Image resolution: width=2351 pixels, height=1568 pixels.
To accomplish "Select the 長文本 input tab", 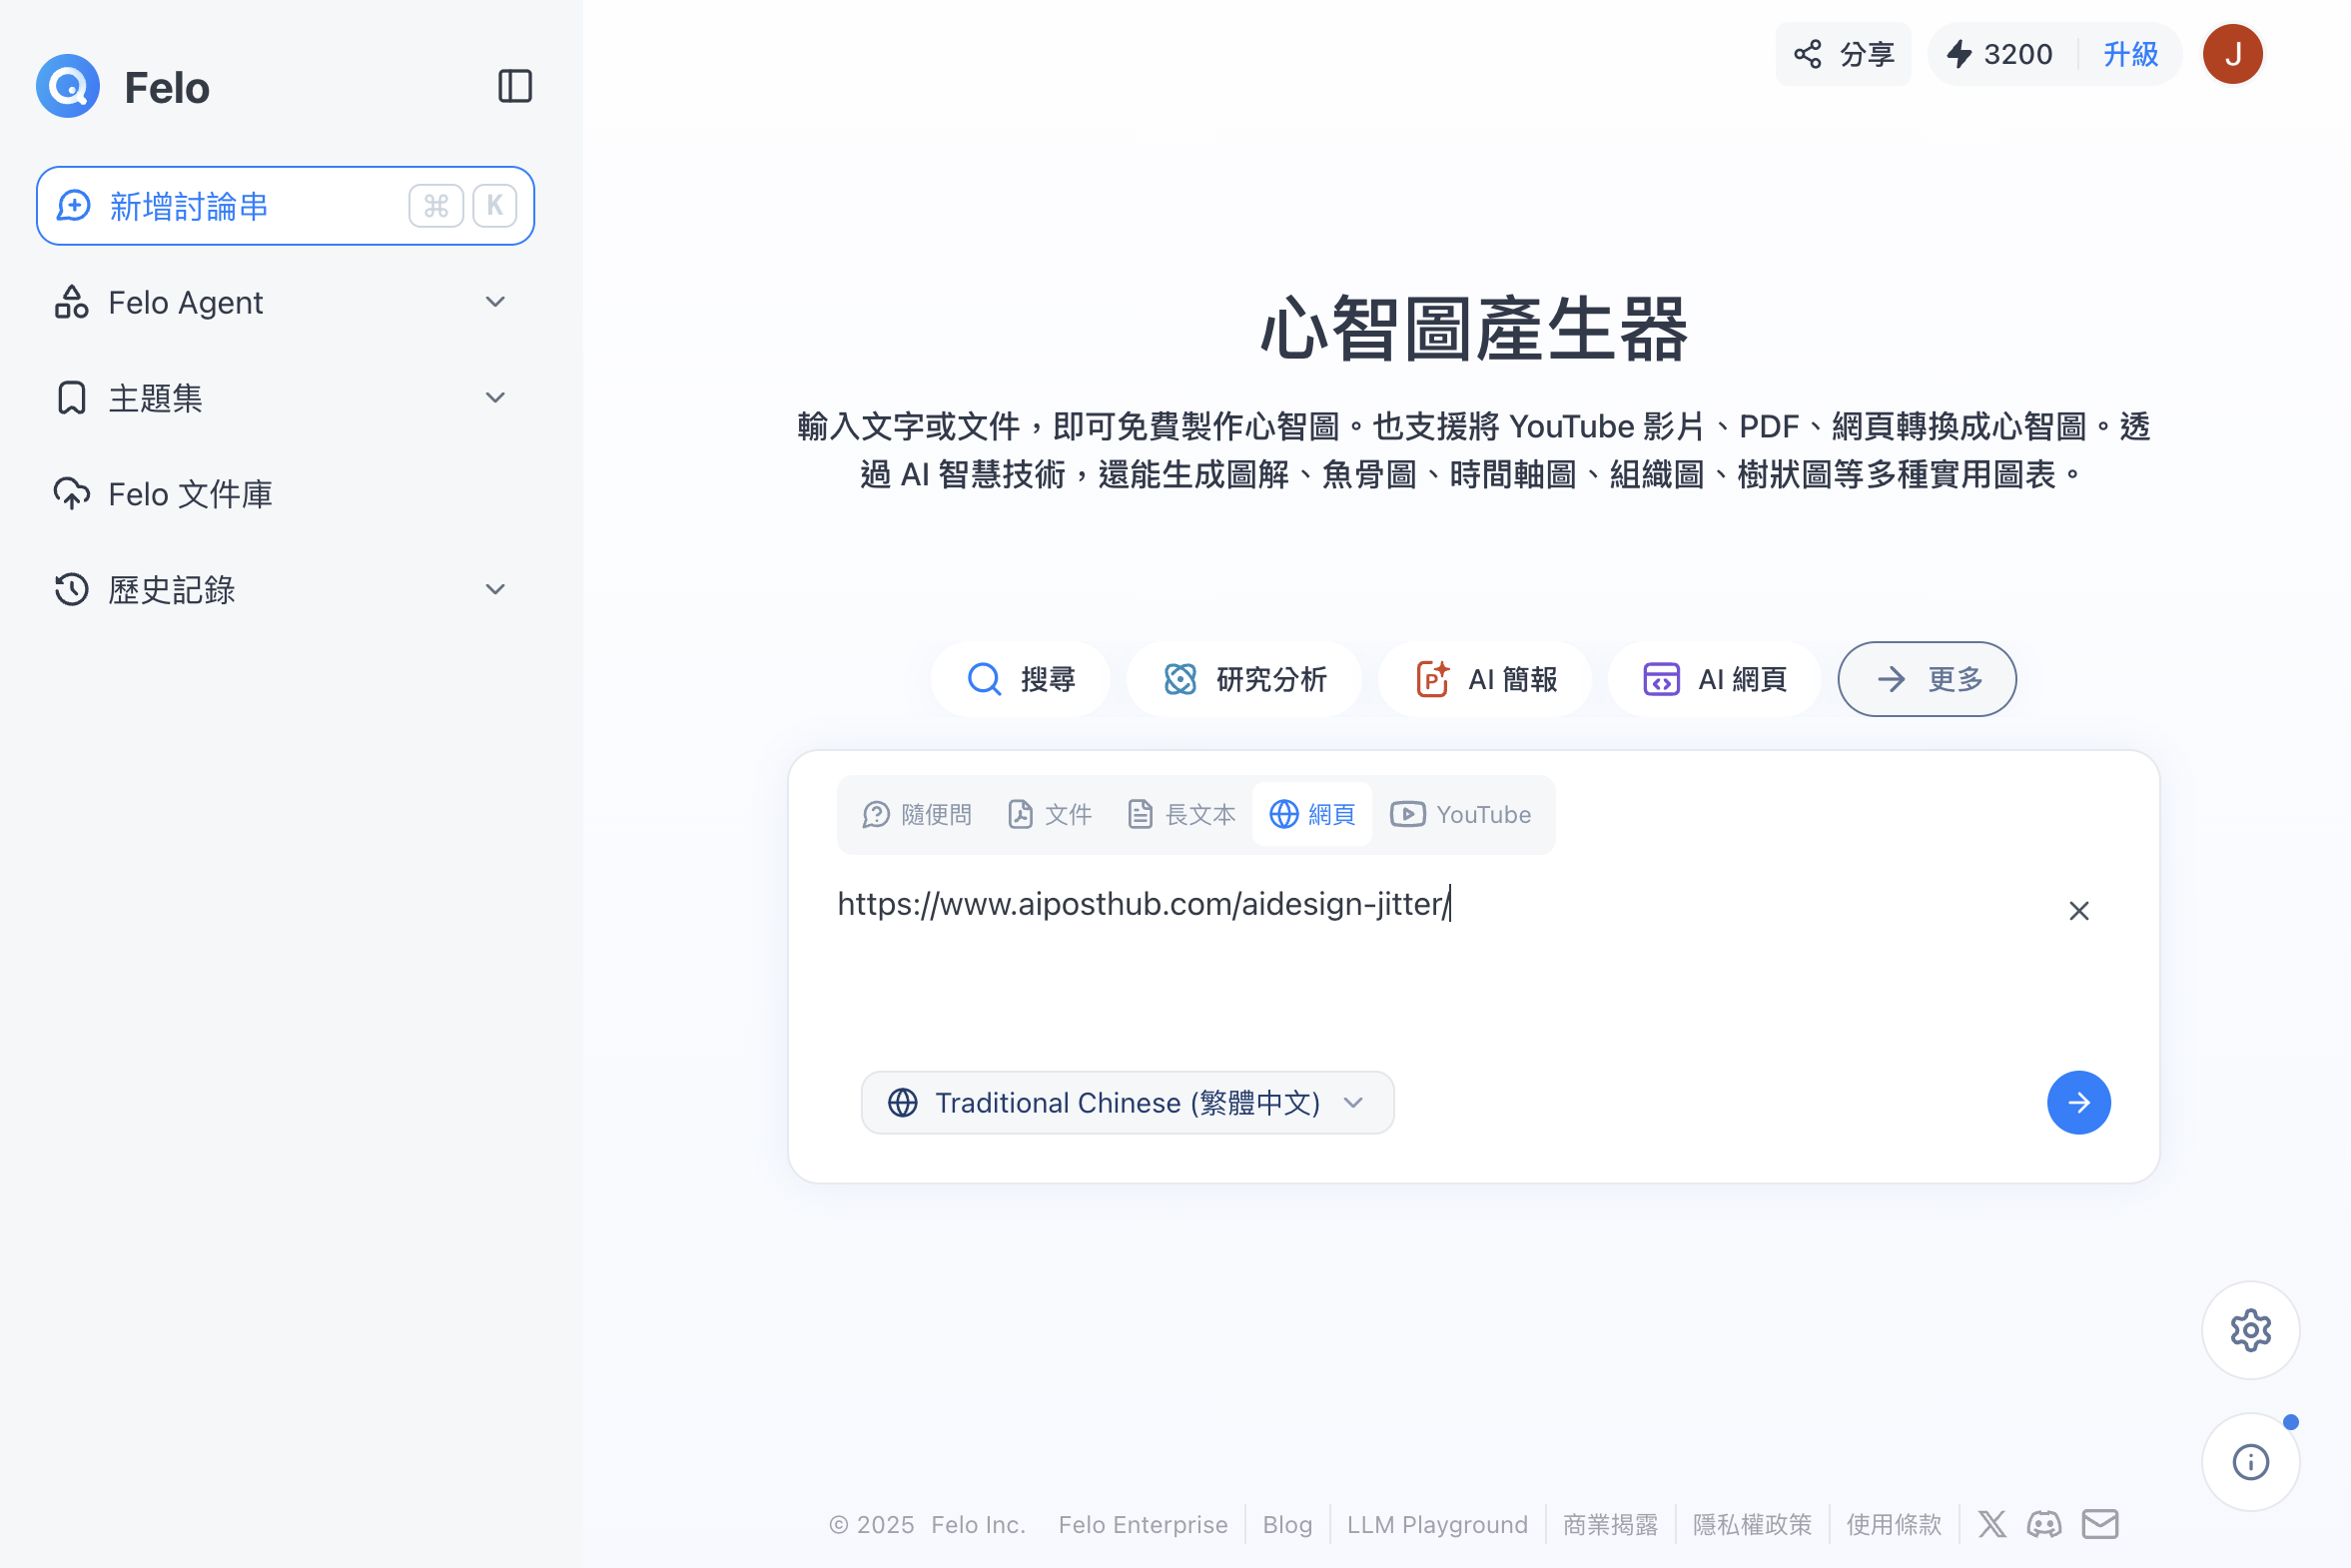I will tap(1182, 814).
